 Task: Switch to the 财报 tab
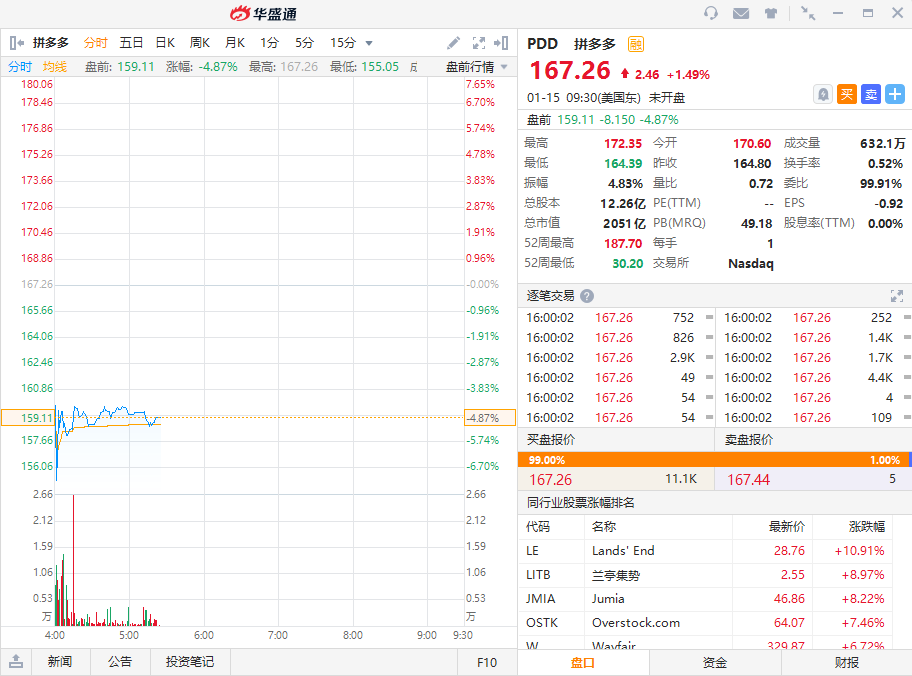click(847, 662)
